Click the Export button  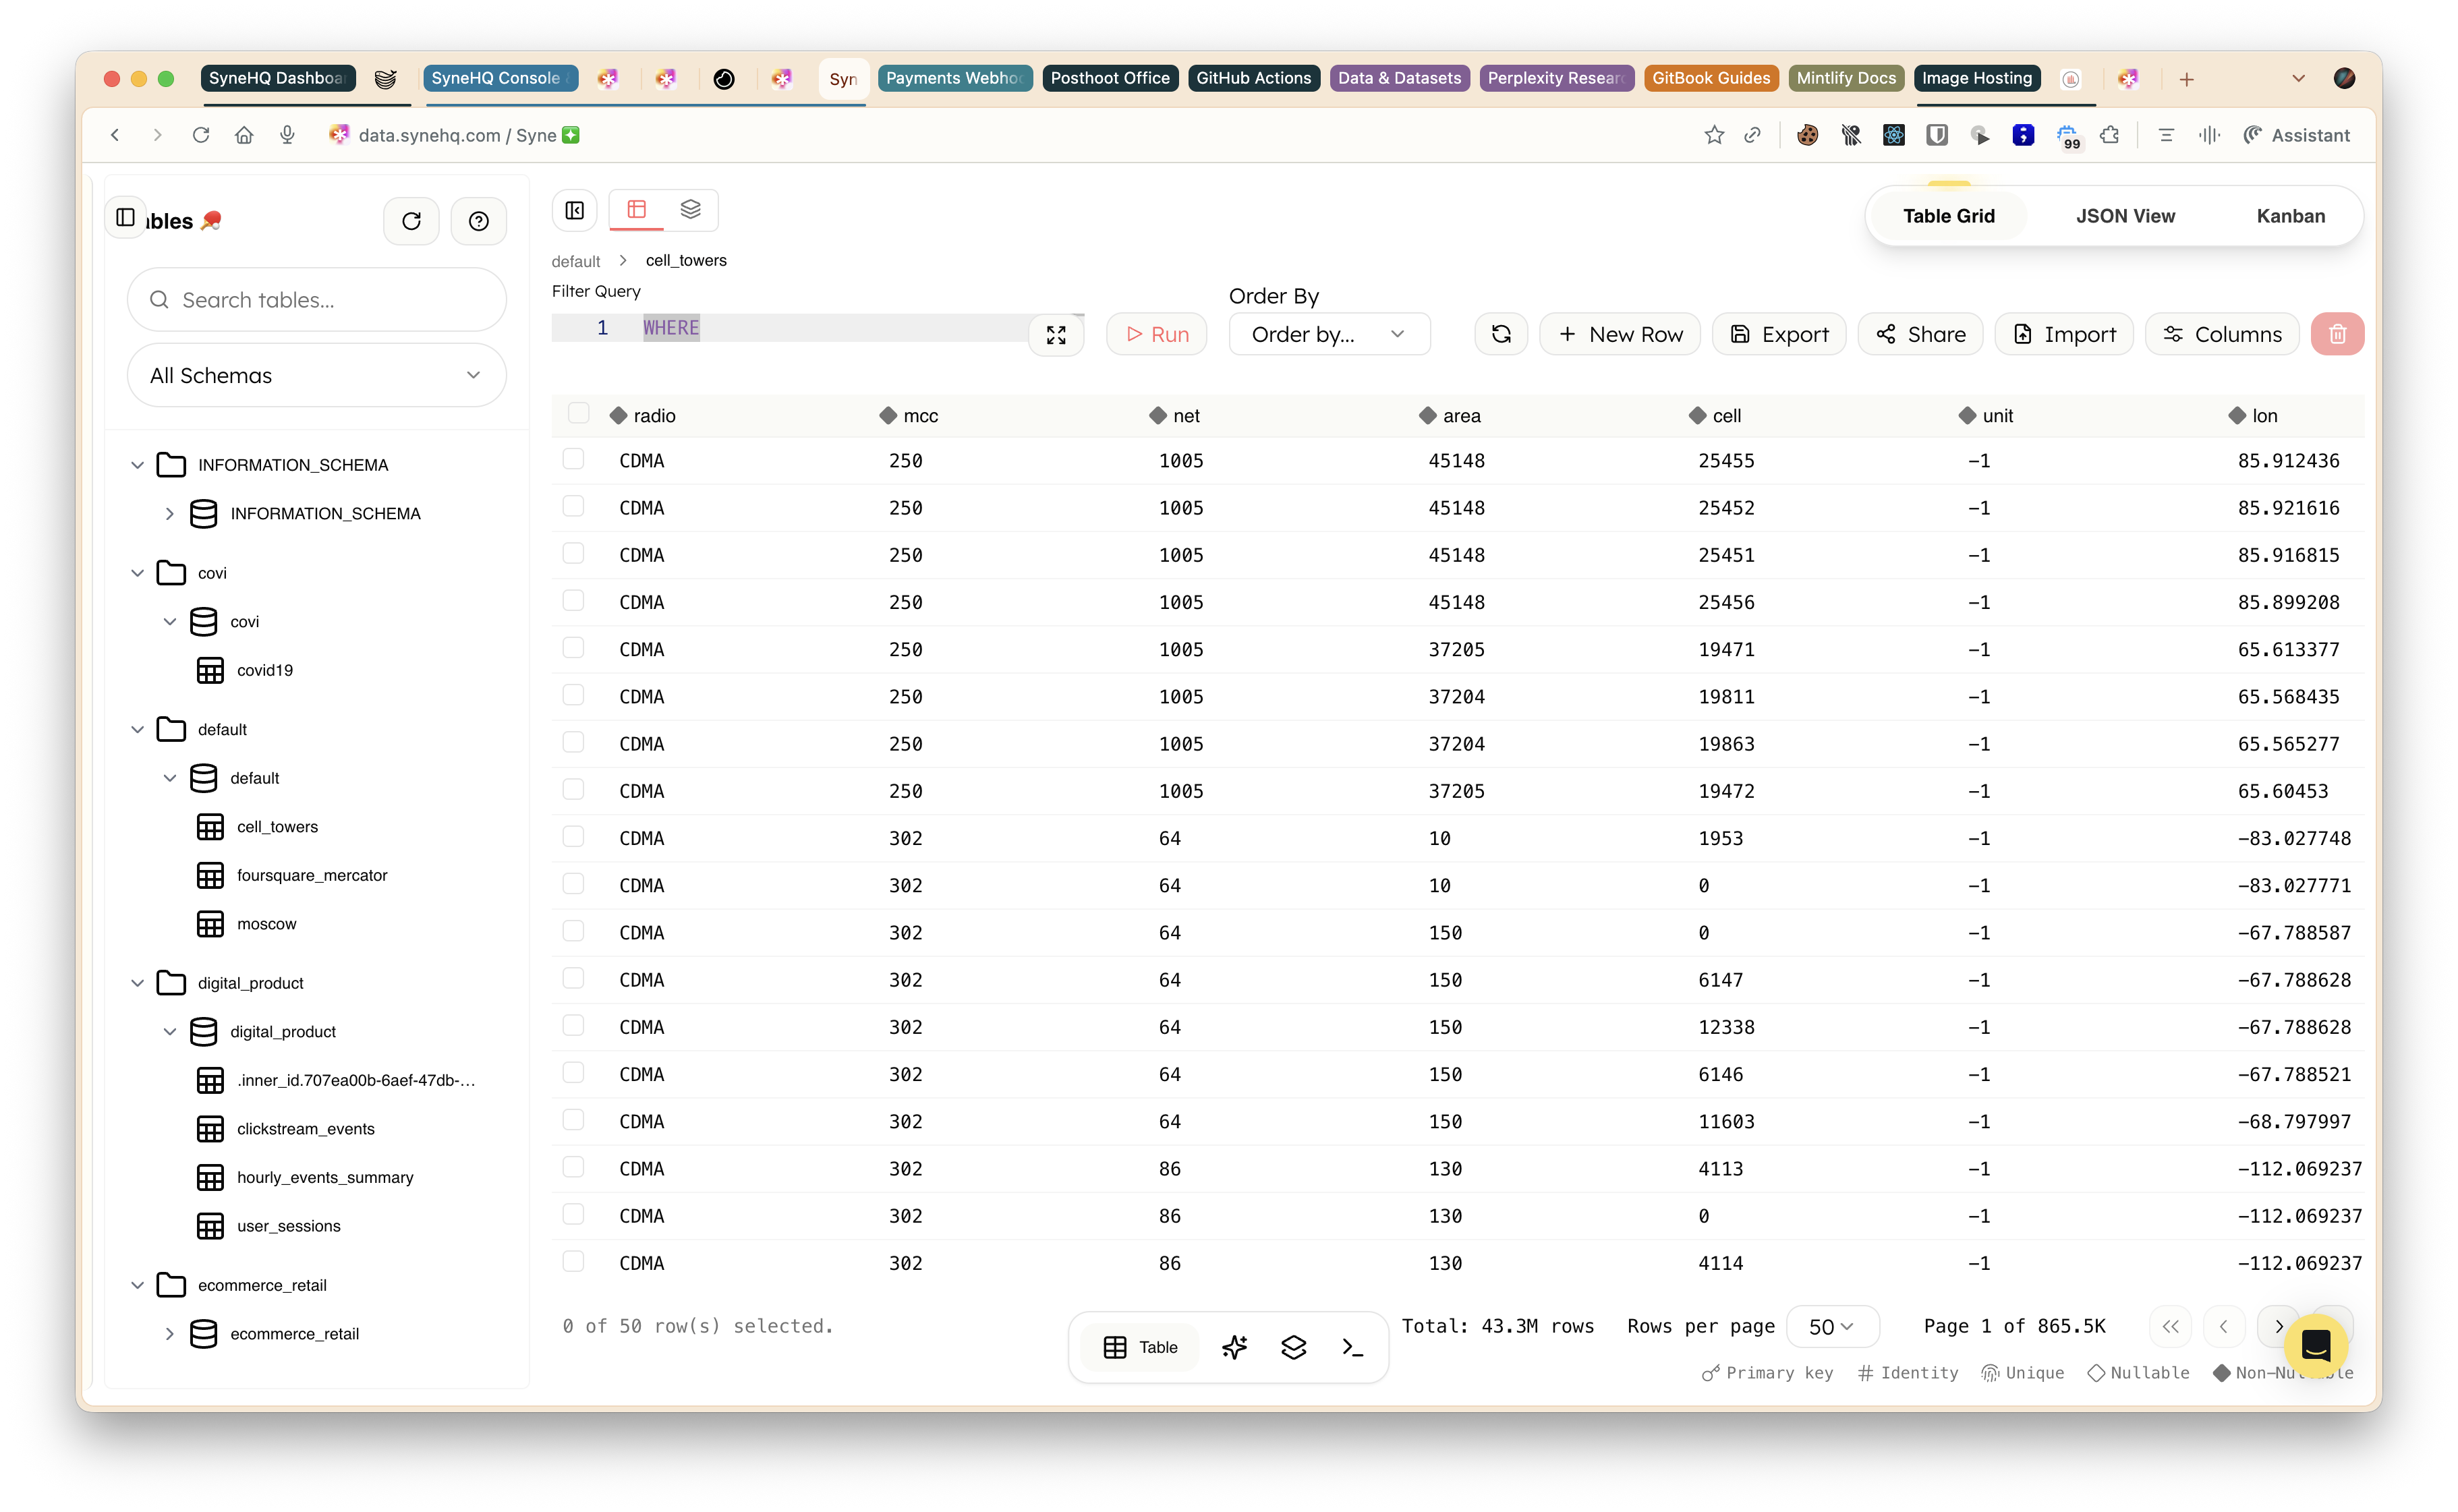(x=1778, y=334)
